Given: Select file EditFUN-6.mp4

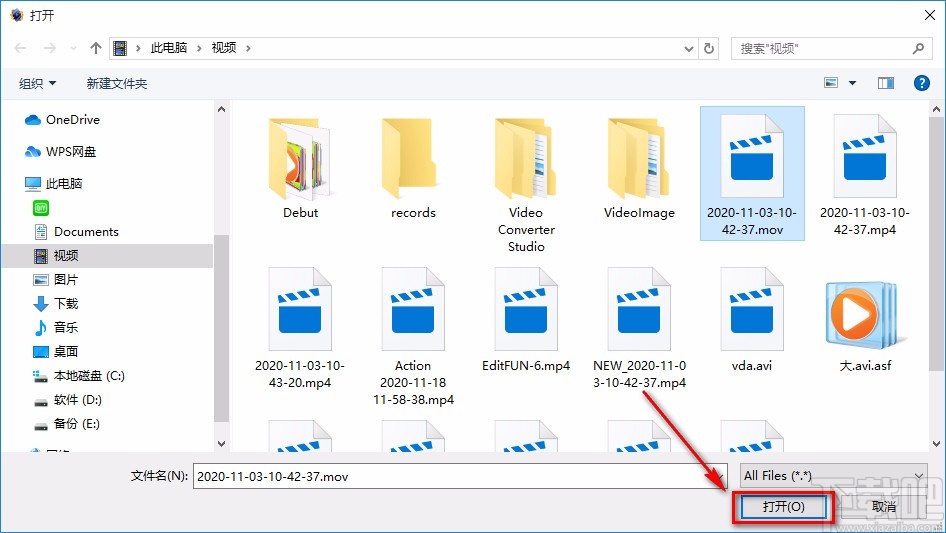Looking at the screenshot, I should 526,320.
